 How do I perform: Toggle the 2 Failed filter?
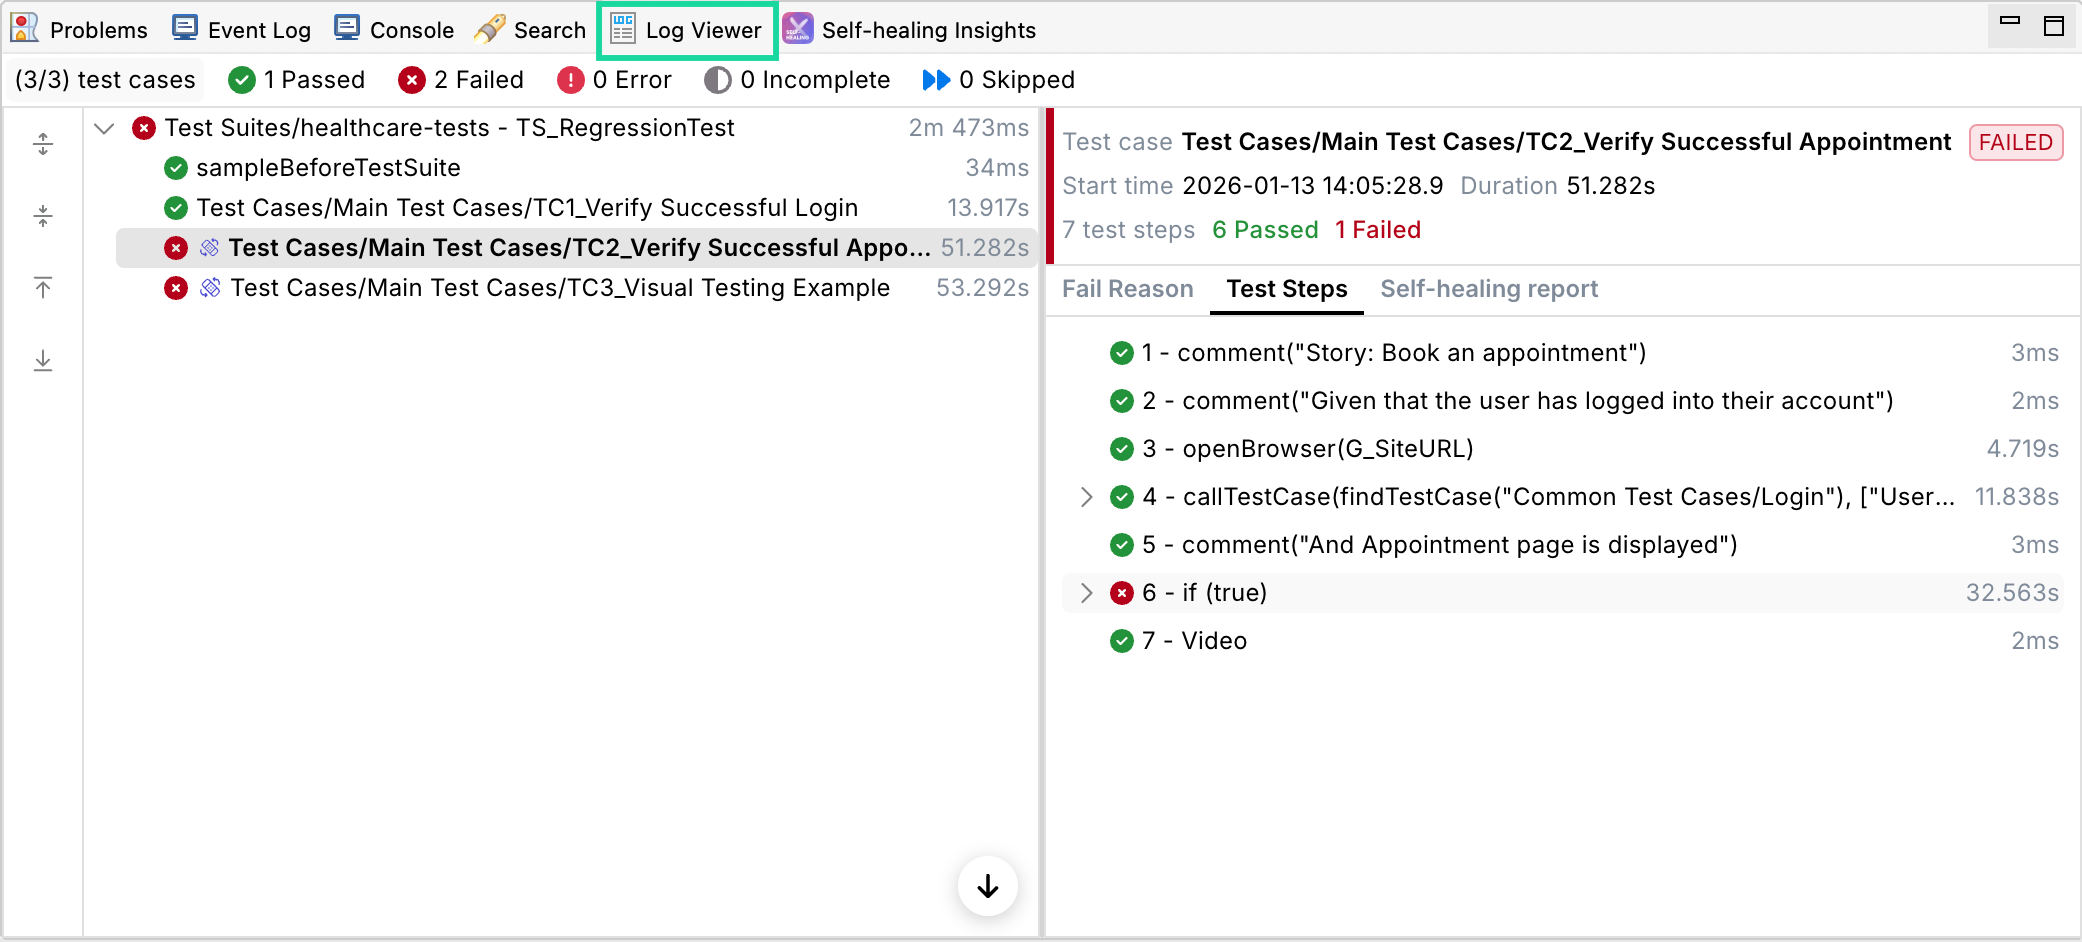[460, 79]
